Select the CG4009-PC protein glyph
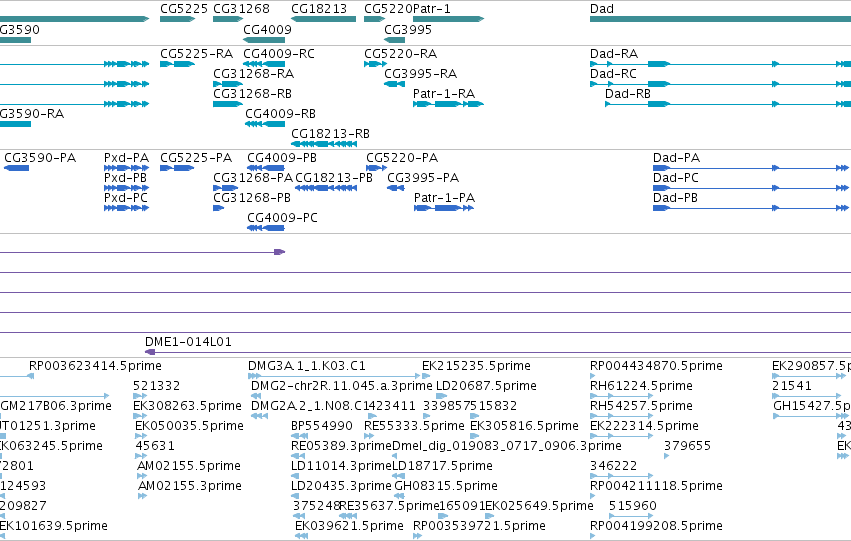The image size is (851, 541). coord(266,228)
